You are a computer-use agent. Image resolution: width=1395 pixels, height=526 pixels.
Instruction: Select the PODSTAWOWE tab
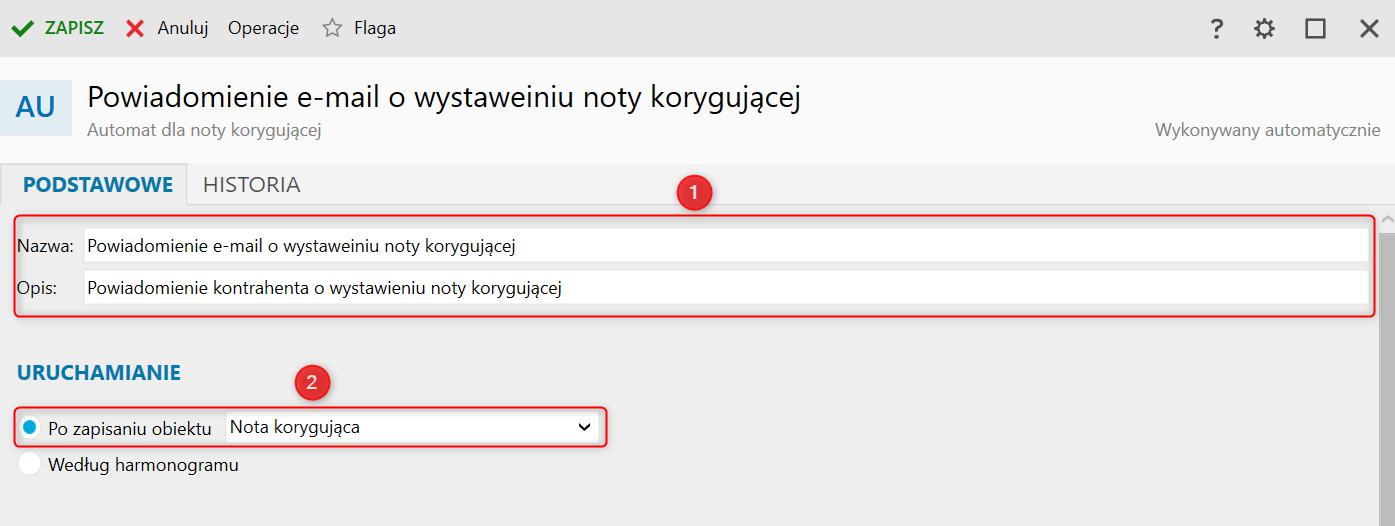coord(98,185)
